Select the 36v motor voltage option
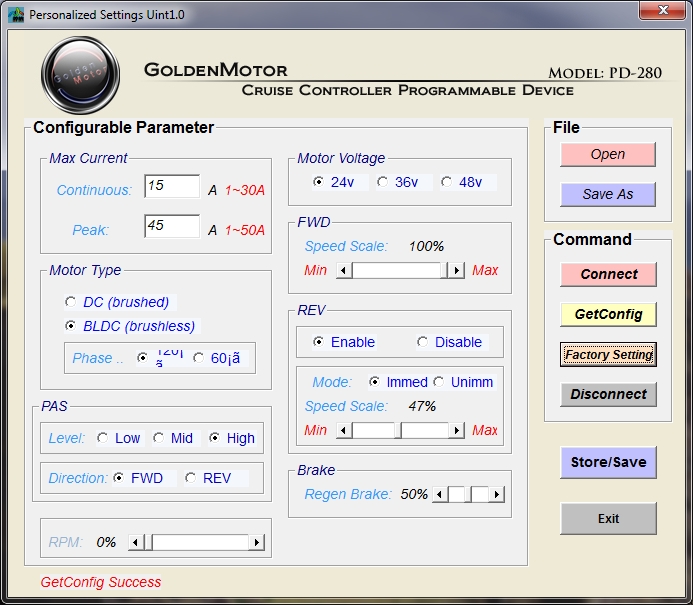Image resolution: width=693 pixels, height=605 pixels. pyautogui.click(x=383, y=182)
